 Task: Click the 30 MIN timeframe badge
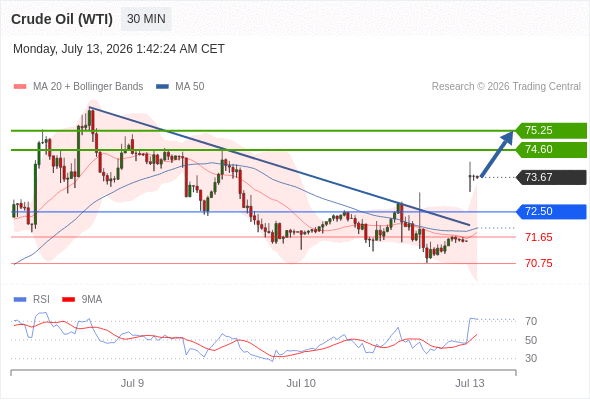coord(146,19)
